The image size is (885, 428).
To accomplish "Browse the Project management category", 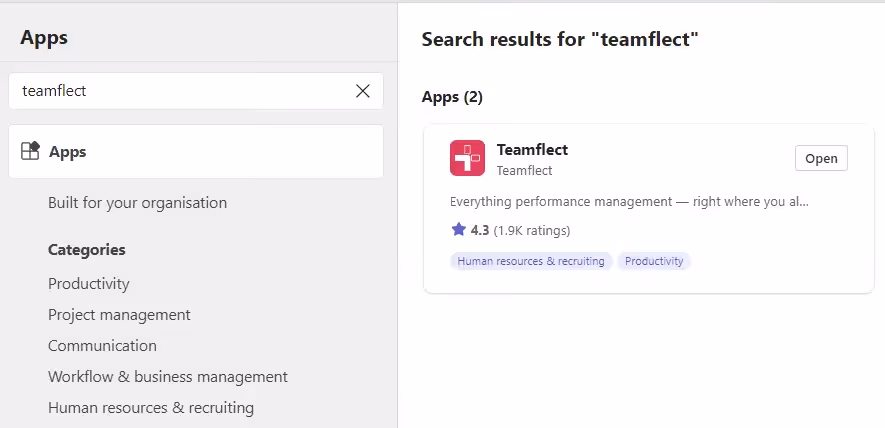I will pos(119,315).
